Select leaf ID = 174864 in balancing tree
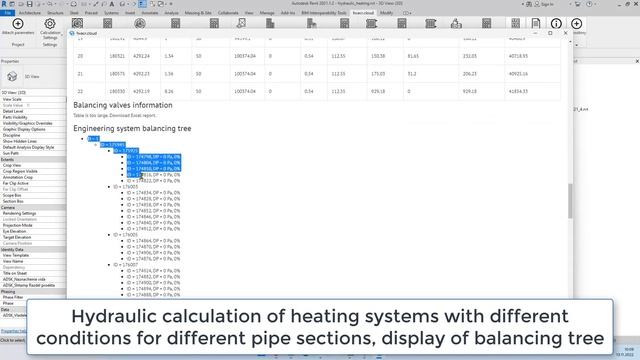 [x=153, y=241]
